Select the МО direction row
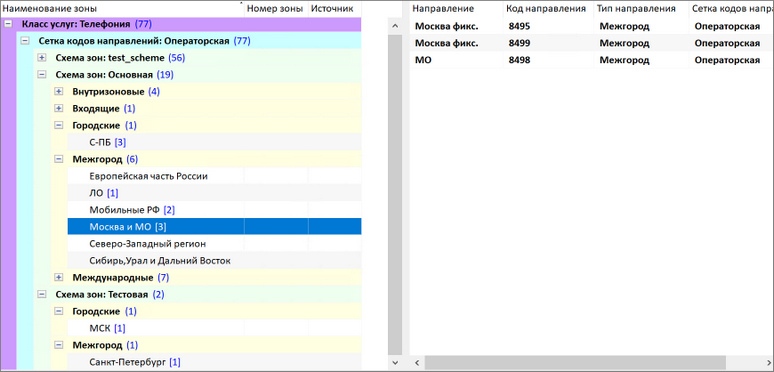The image size is (774, 372). point(591,60)
